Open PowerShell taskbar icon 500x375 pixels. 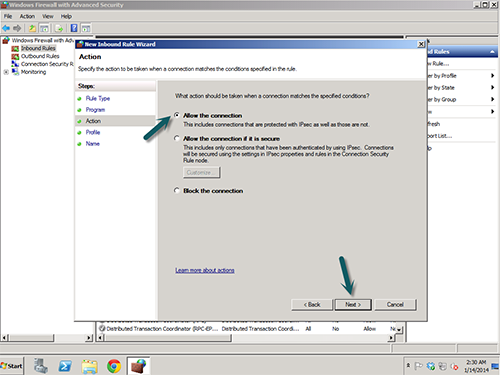tap(65, 366)
